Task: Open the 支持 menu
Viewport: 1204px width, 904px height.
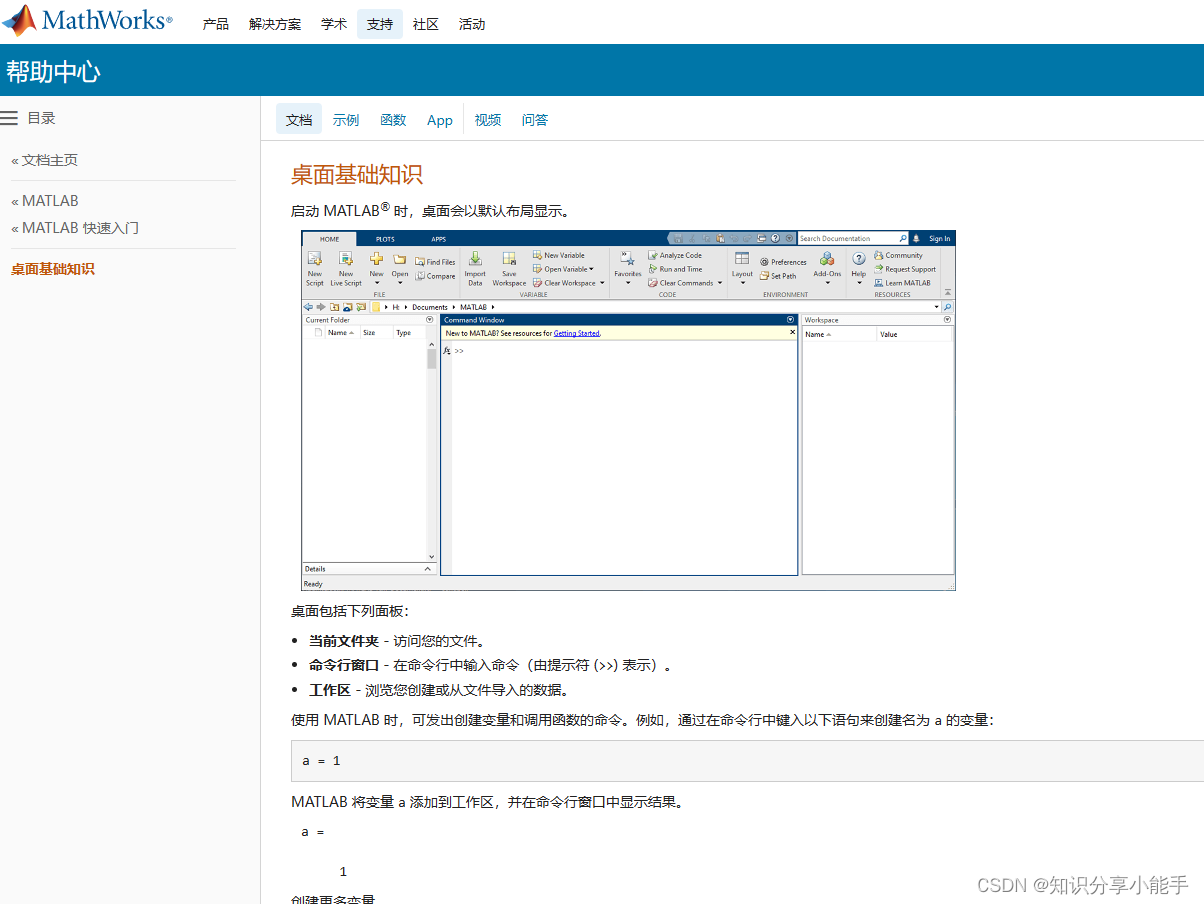Action: click(380, 24)
